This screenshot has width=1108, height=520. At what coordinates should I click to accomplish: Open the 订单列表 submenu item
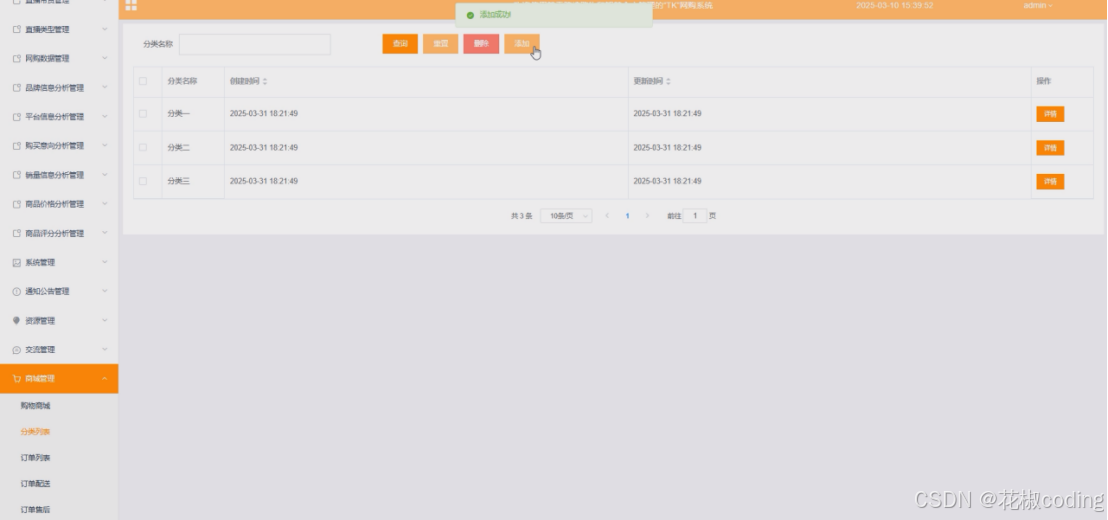click(x=35, y=459)
